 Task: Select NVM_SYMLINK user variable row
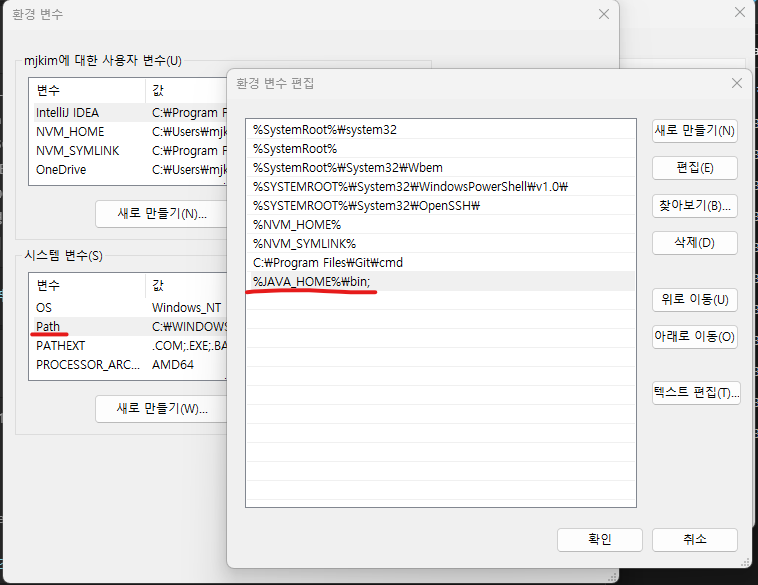tap(129, 150)
